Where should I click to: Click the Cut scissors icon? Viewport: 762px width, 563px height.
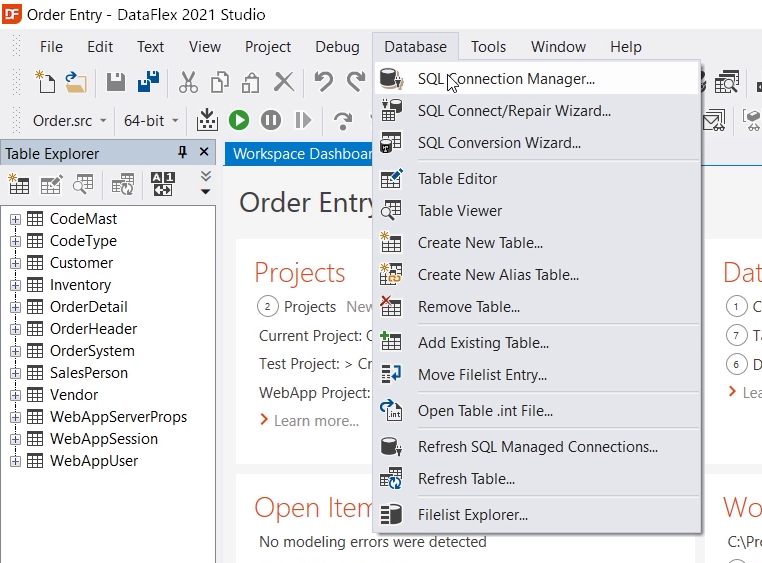pos(188,82)
